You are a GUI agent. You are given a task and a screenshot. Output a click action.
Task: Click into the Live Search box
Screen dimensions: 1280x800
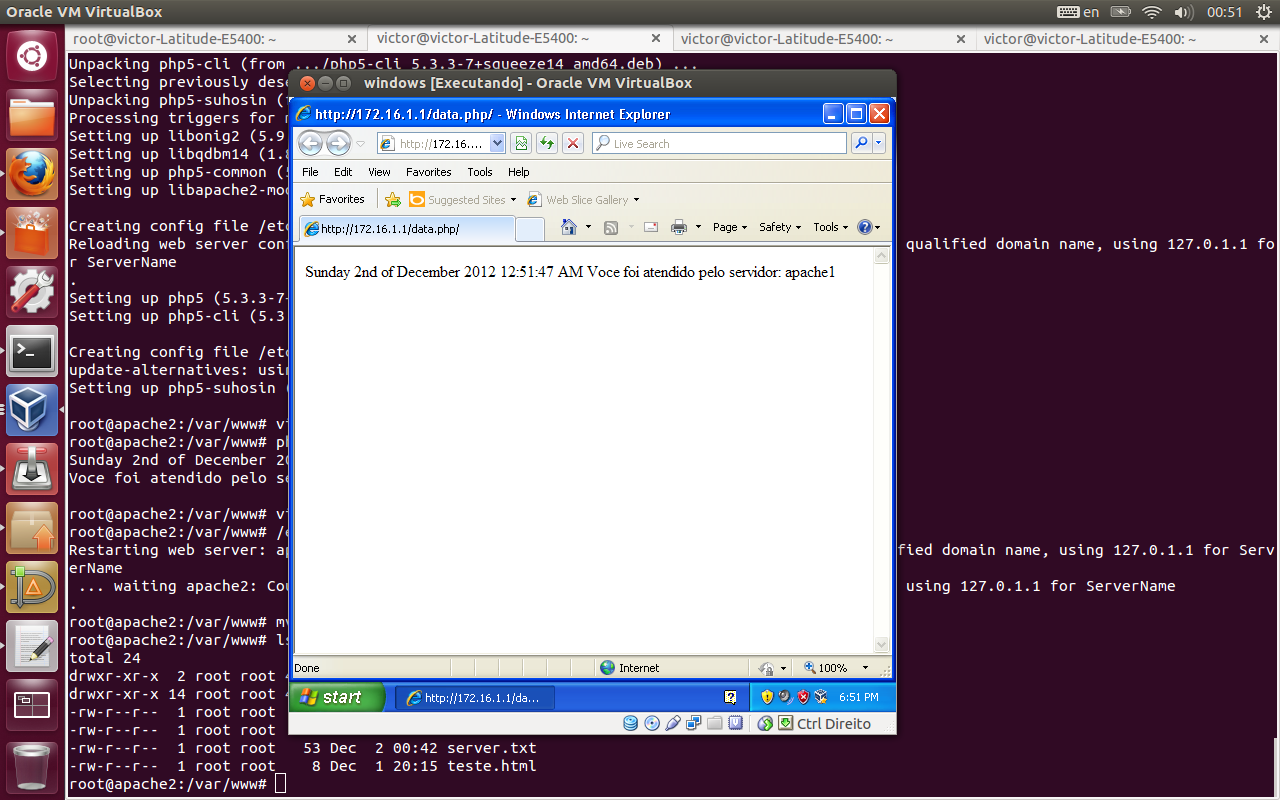point(719,144)
